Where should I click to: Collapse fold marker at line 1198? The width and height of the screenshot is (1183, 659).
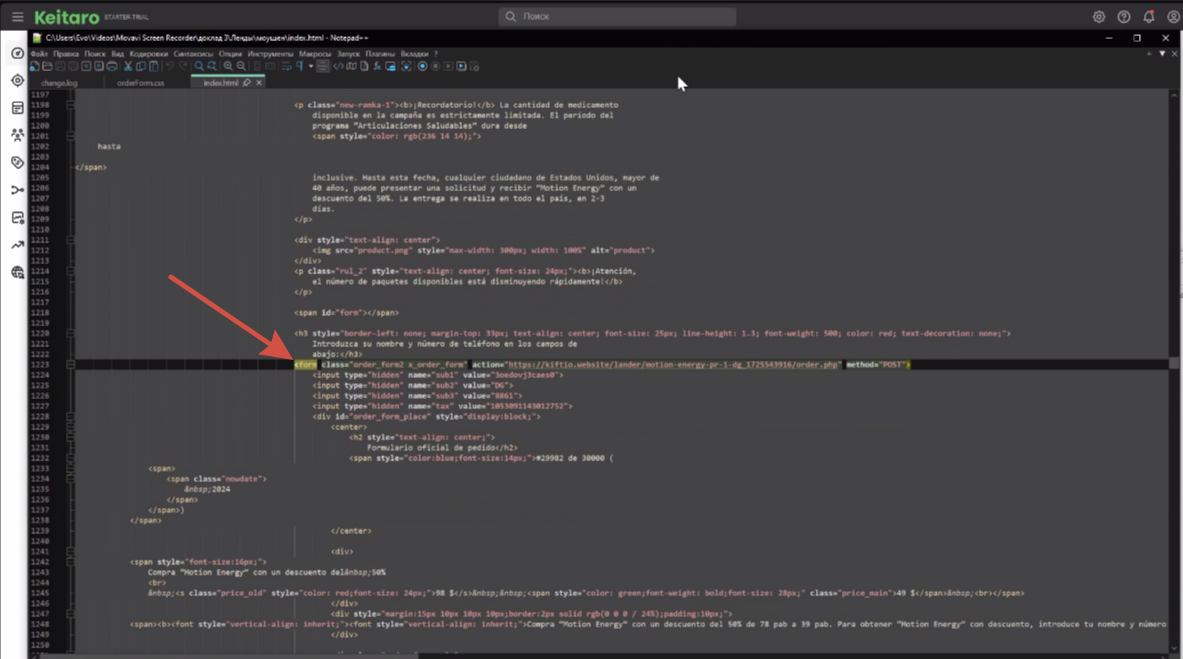70,105
